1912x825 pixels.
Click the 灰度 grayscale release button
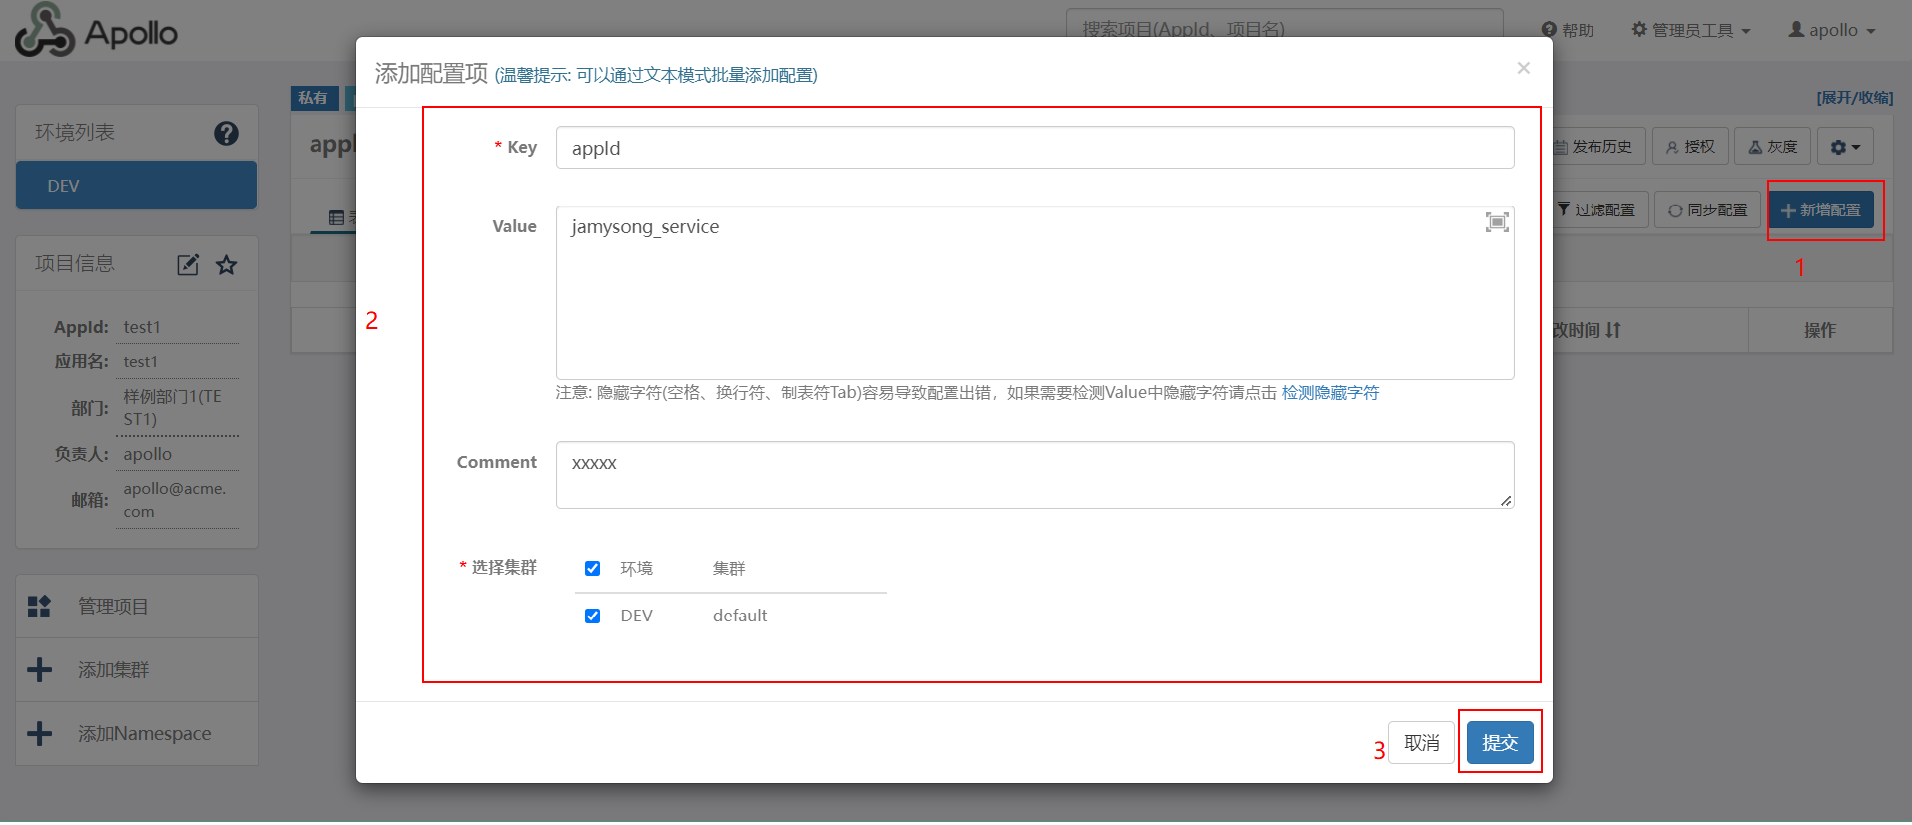pyautogui.click(x=1772, y=147)
